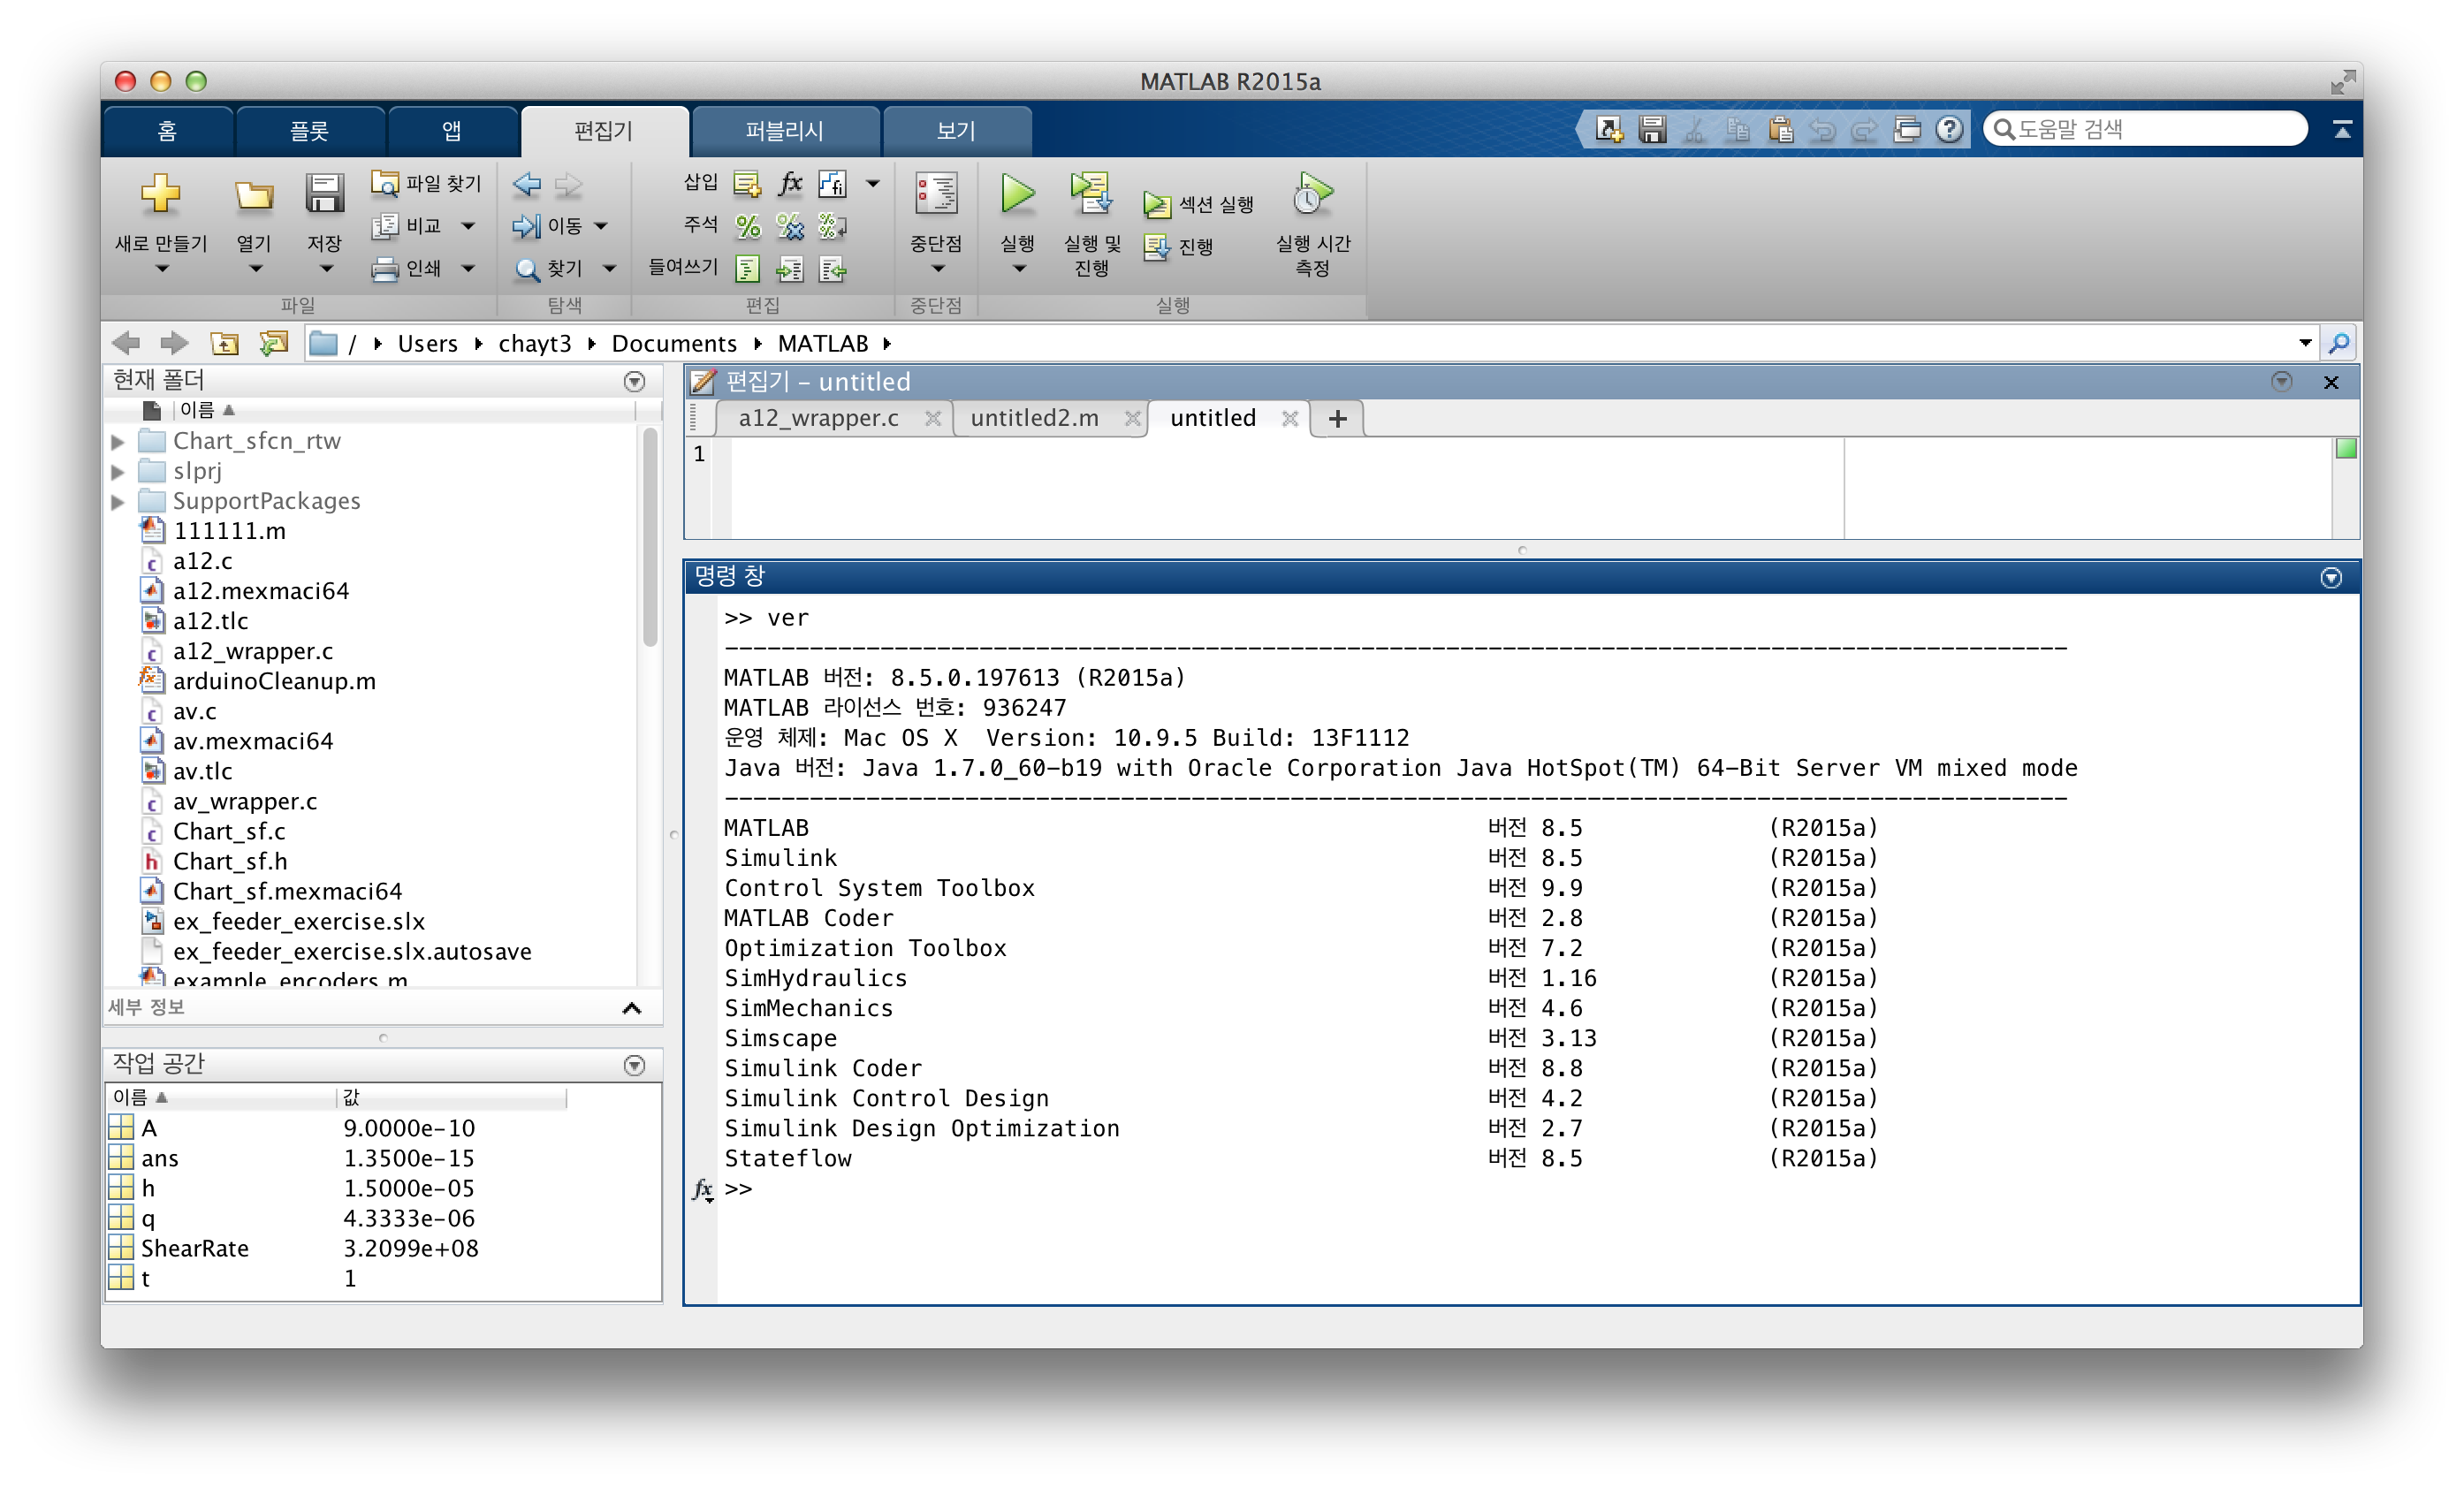Click the Run and Advance (실행 및 진행) icon
This screenshot has height=1488, width=2464.
pos(1091,193)
